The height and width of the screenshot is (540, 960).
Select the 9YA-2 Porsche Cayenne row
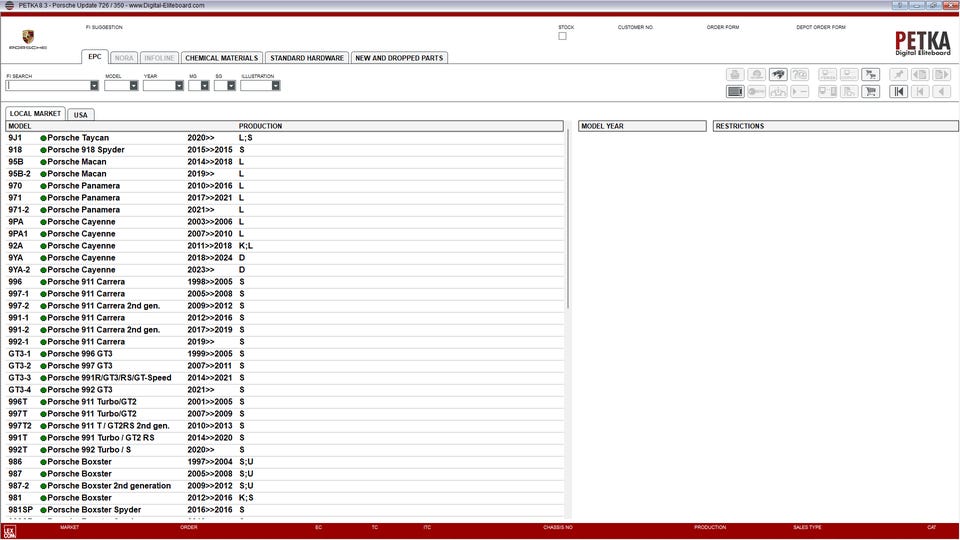pyautogui.click(x=285, y=270)
